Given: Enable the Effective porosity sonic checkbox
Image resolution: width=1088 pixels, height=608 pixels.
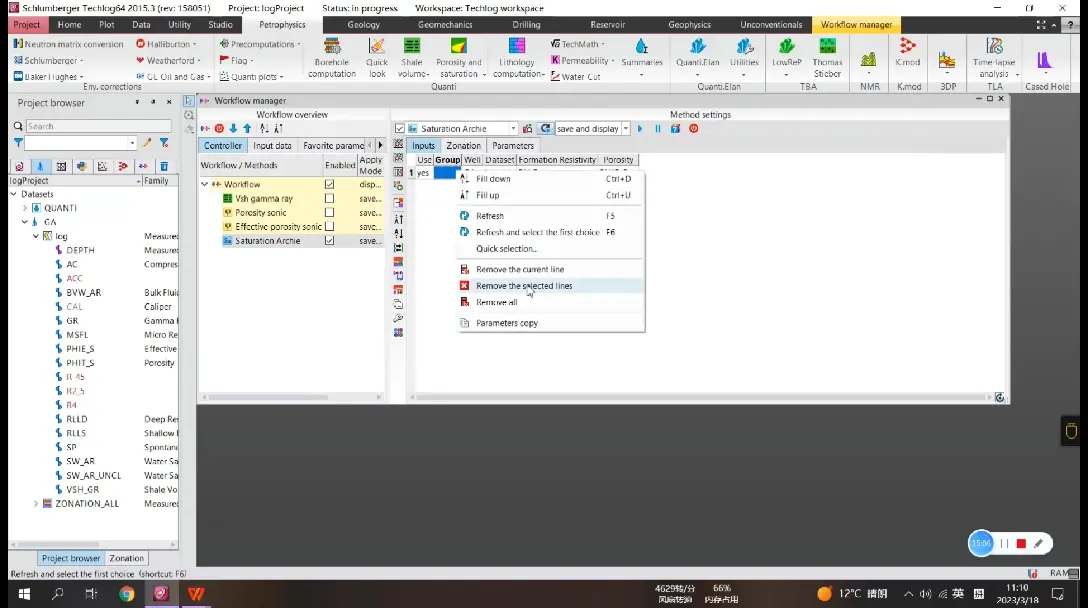Looking at the screenshot, I should coord(330,226).
